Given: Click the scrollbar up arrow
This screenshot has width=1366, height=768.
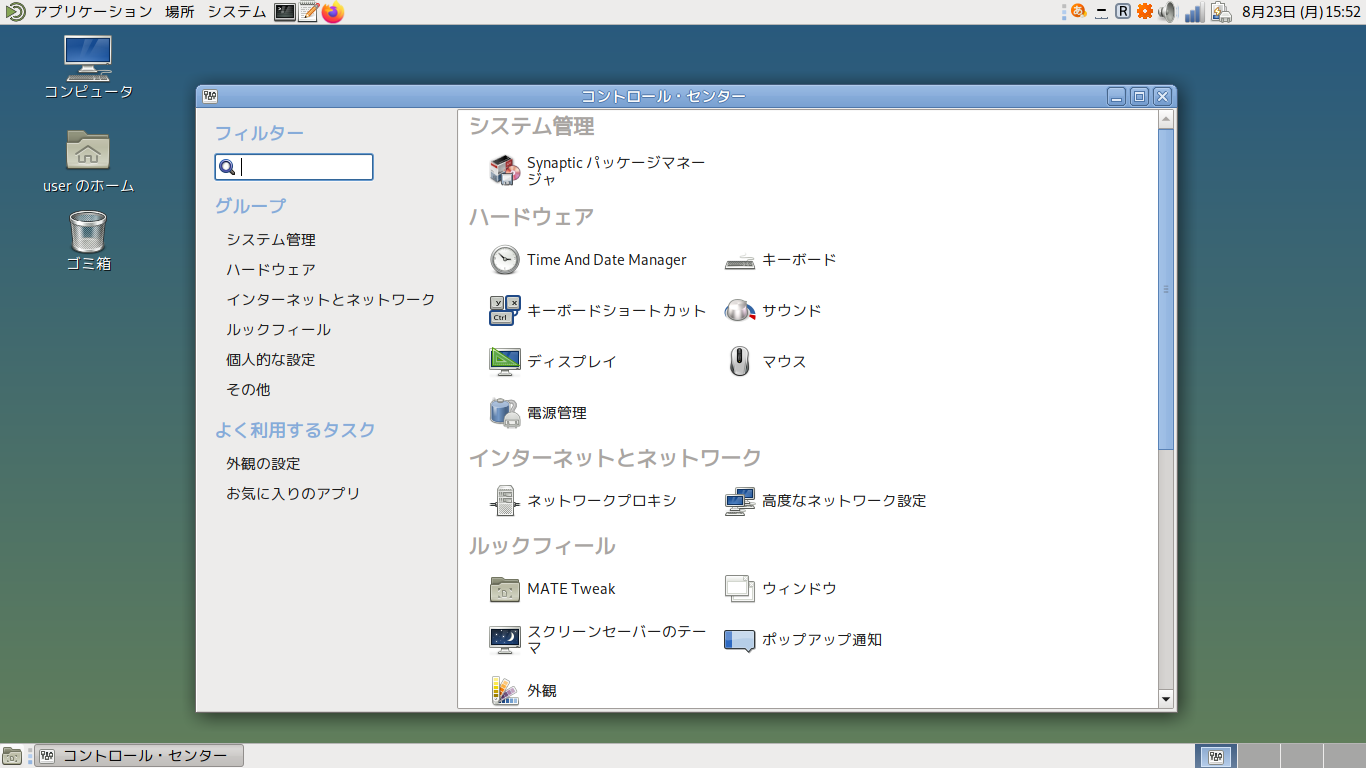Looking at the screenshot, I should [1165, 118].
